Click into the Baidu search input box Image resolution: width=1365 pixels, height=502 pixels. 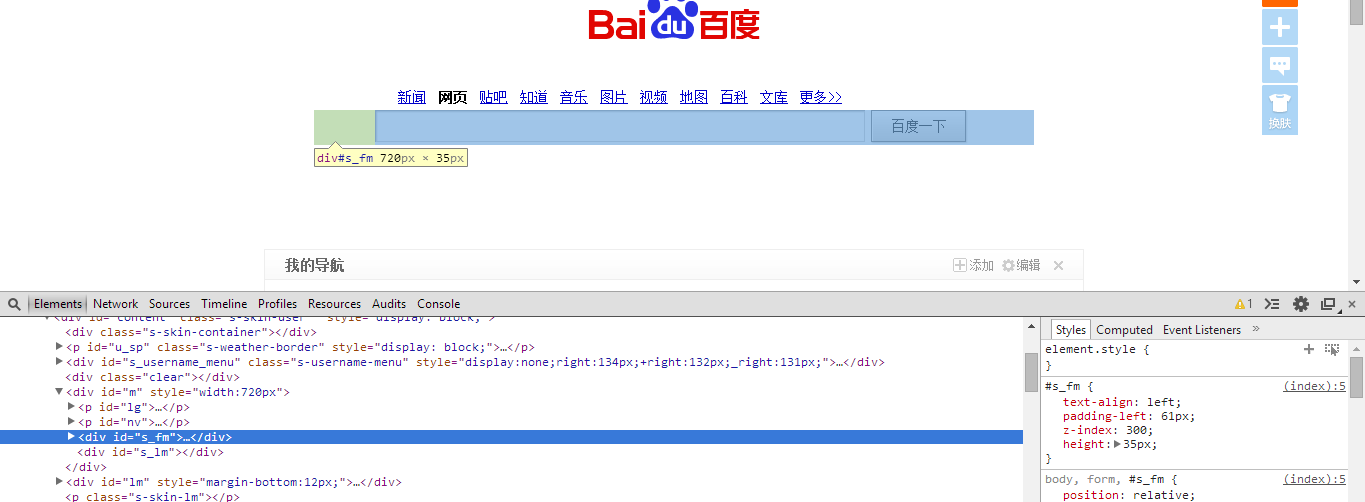pyautogui.click(x=620, y=126)
